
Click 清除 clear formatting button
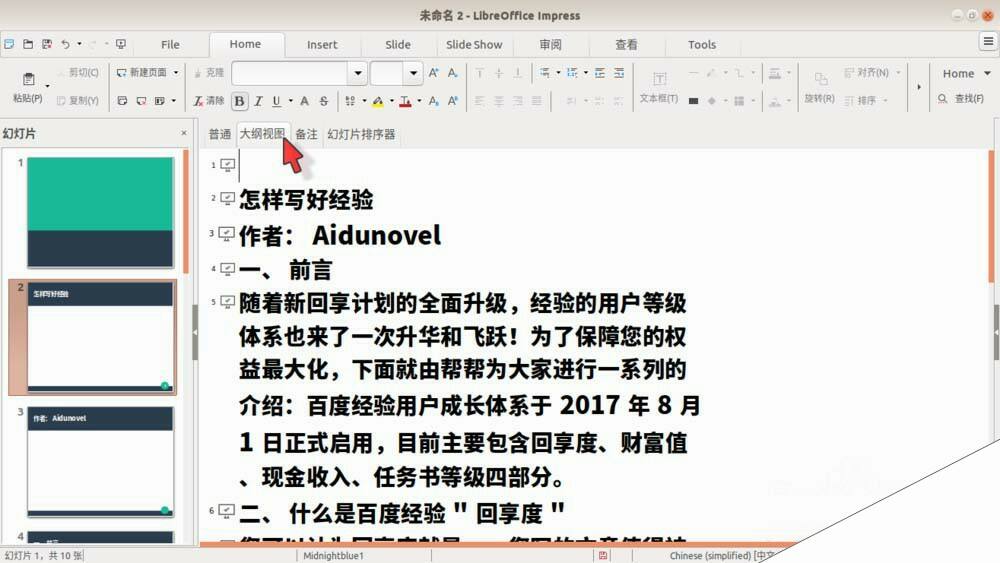209,101
